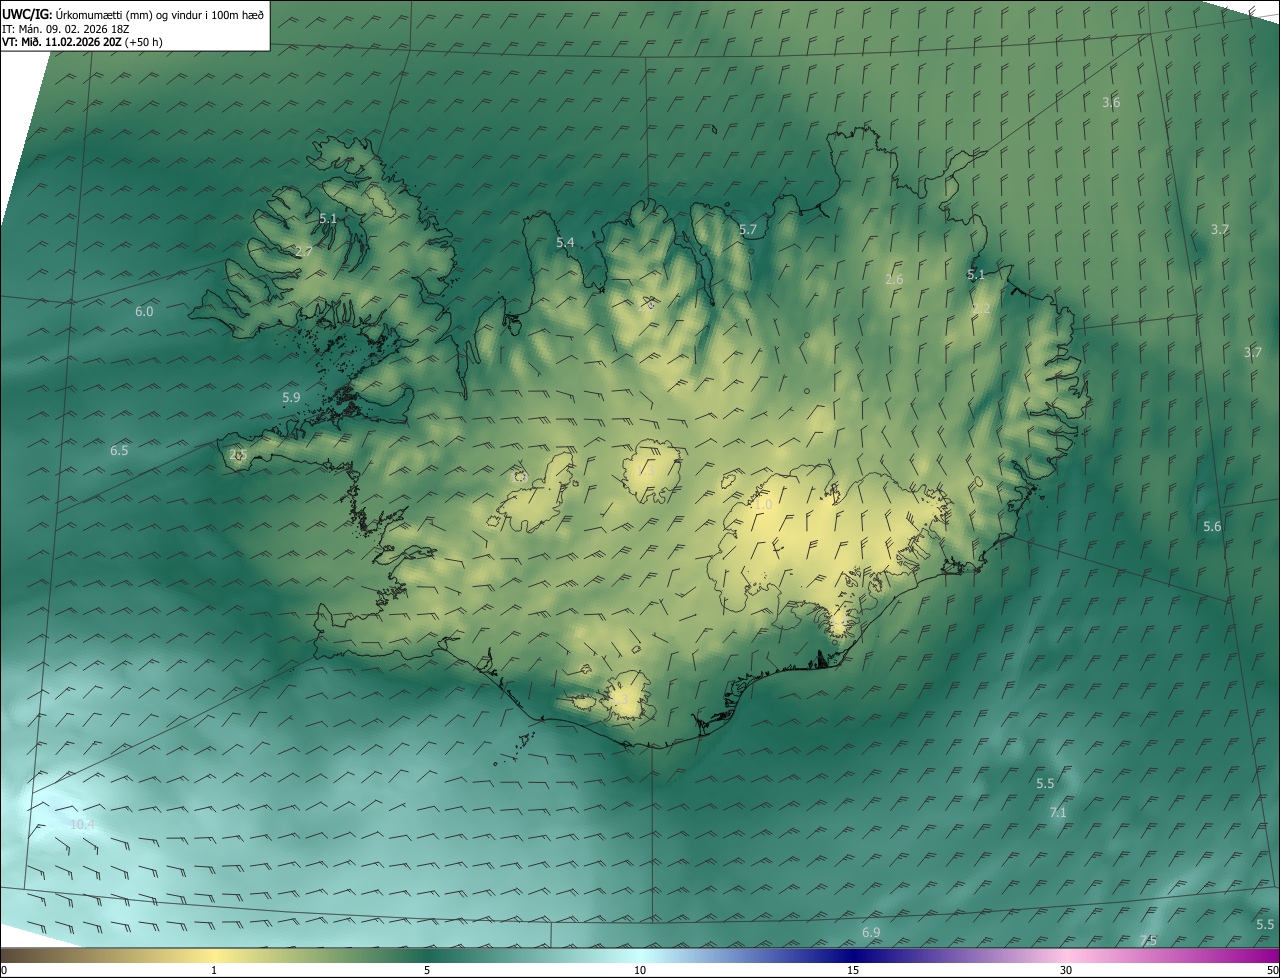This screenshot has width=1280, height=978.
Task: Click the 6.9 value label
Action: point(871,932)
